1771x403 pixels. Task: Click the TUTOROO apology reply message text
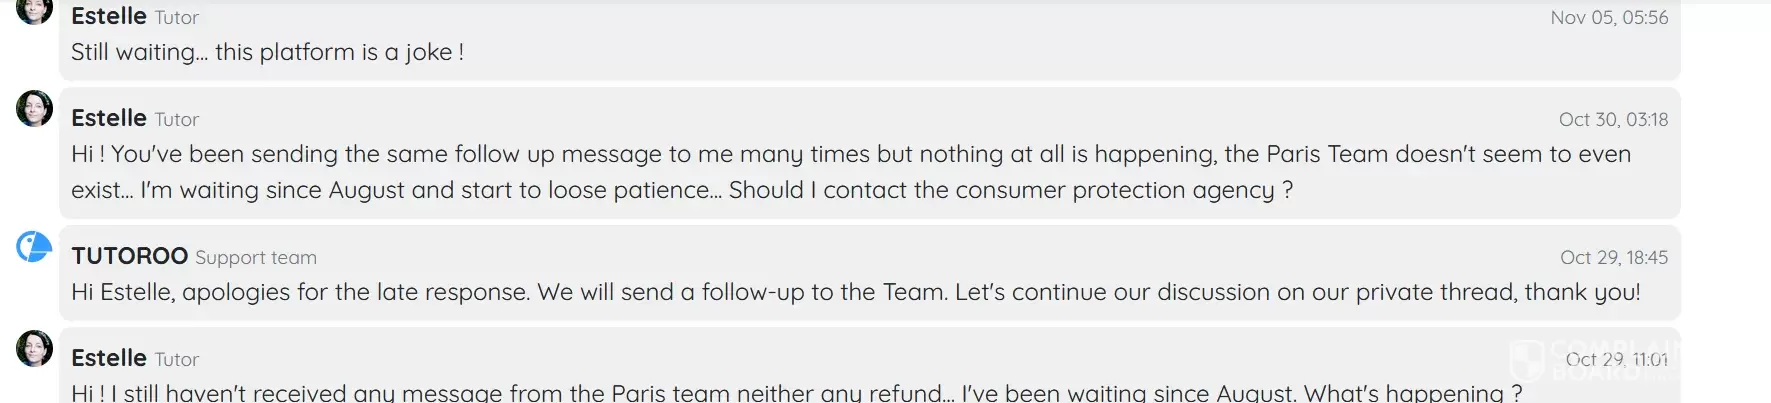pyautogui.click(x=855, y=292)
